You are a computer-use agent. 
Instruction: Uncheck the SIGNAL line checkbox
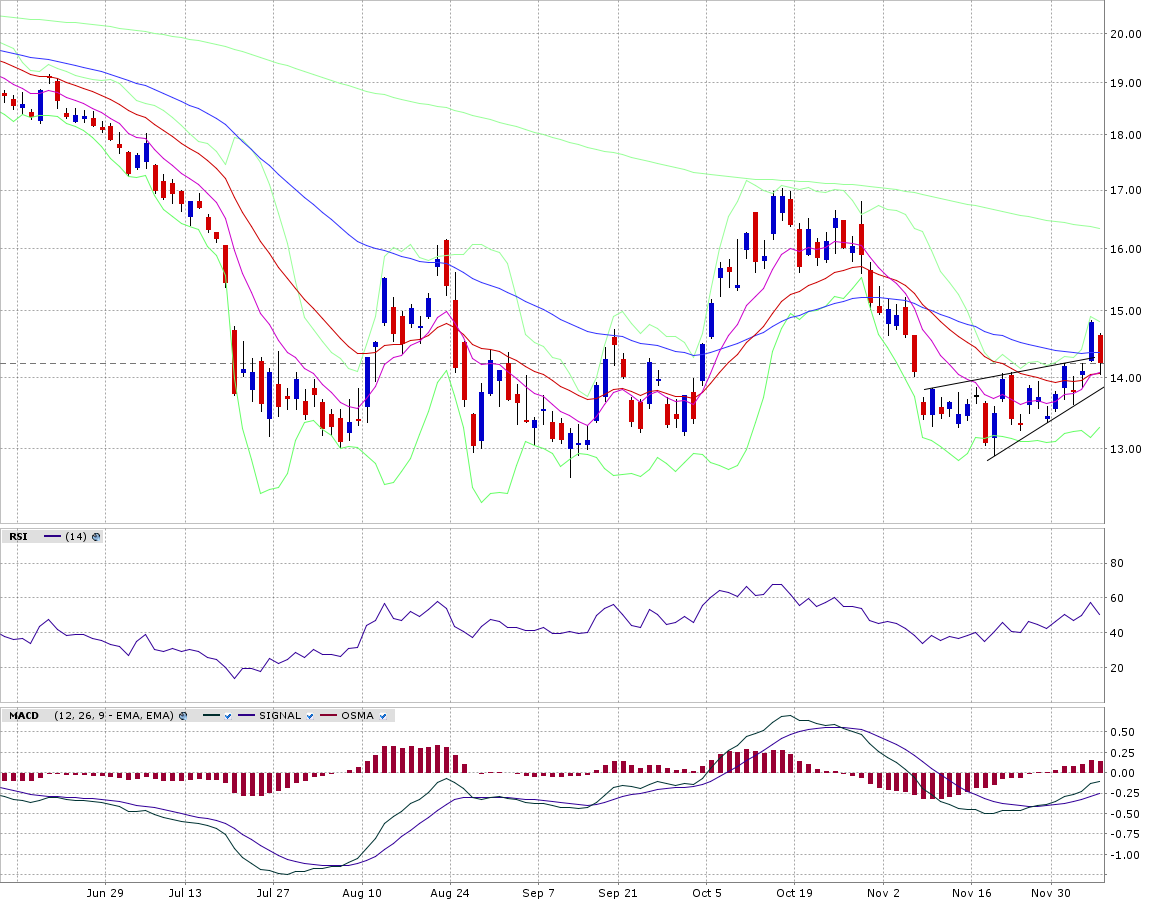pyautogui.click(x=309, y=716)
